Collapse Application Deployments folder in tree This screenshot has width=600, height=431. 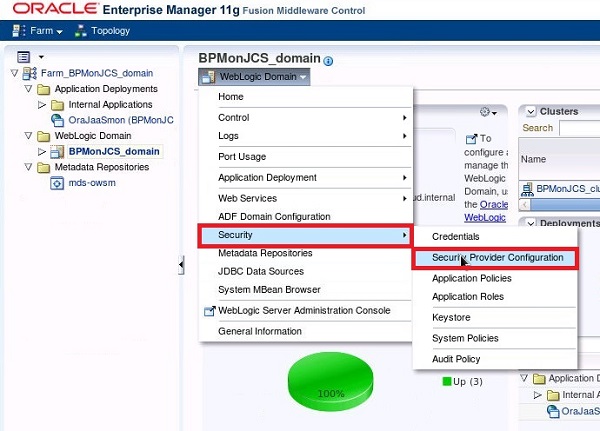(28, 89)
